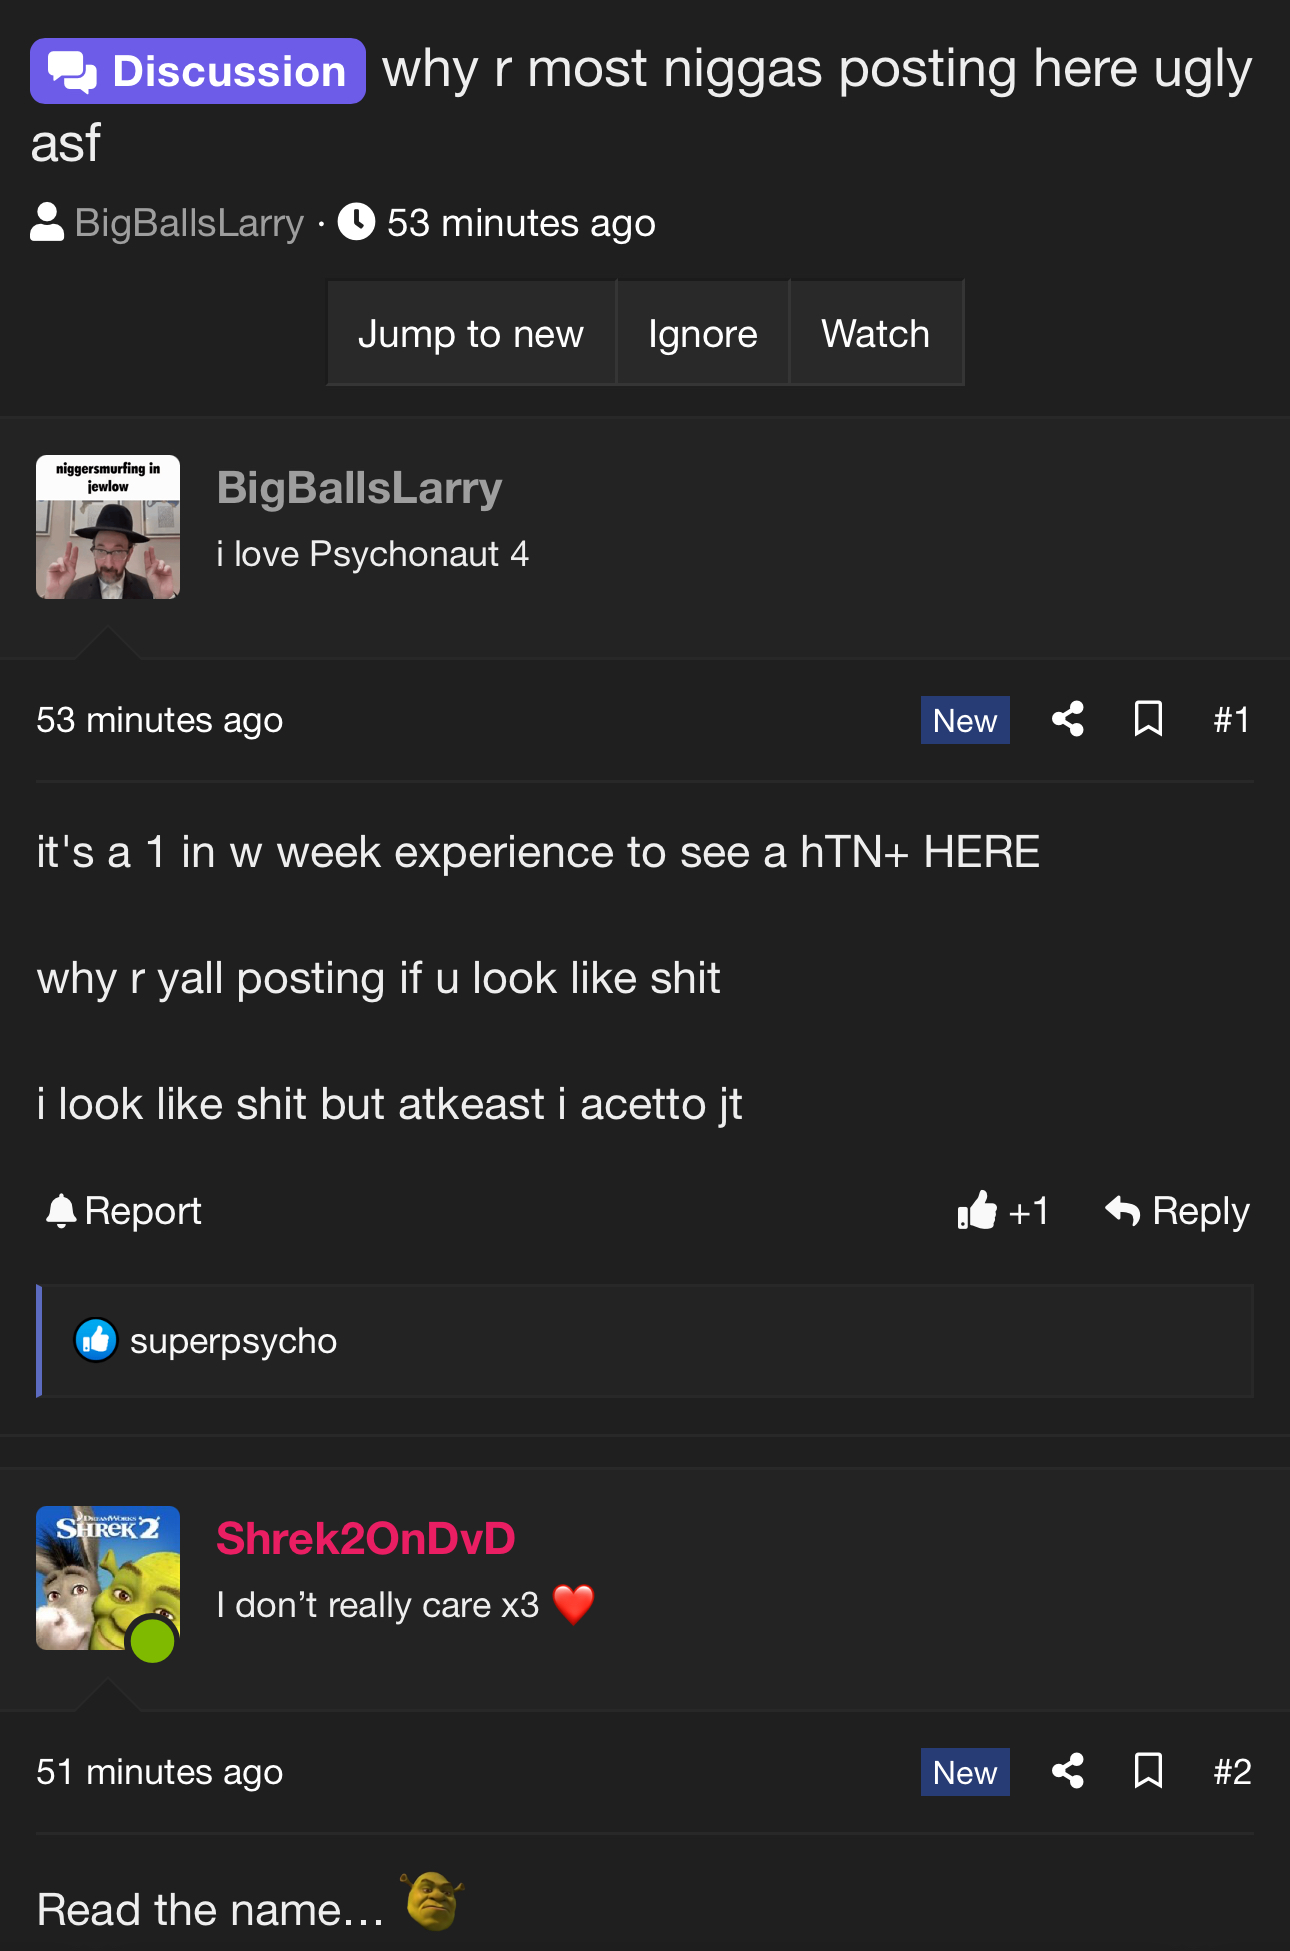Open superpsycho's profile from likes

pyautogui.click(x=233, y=1340)
